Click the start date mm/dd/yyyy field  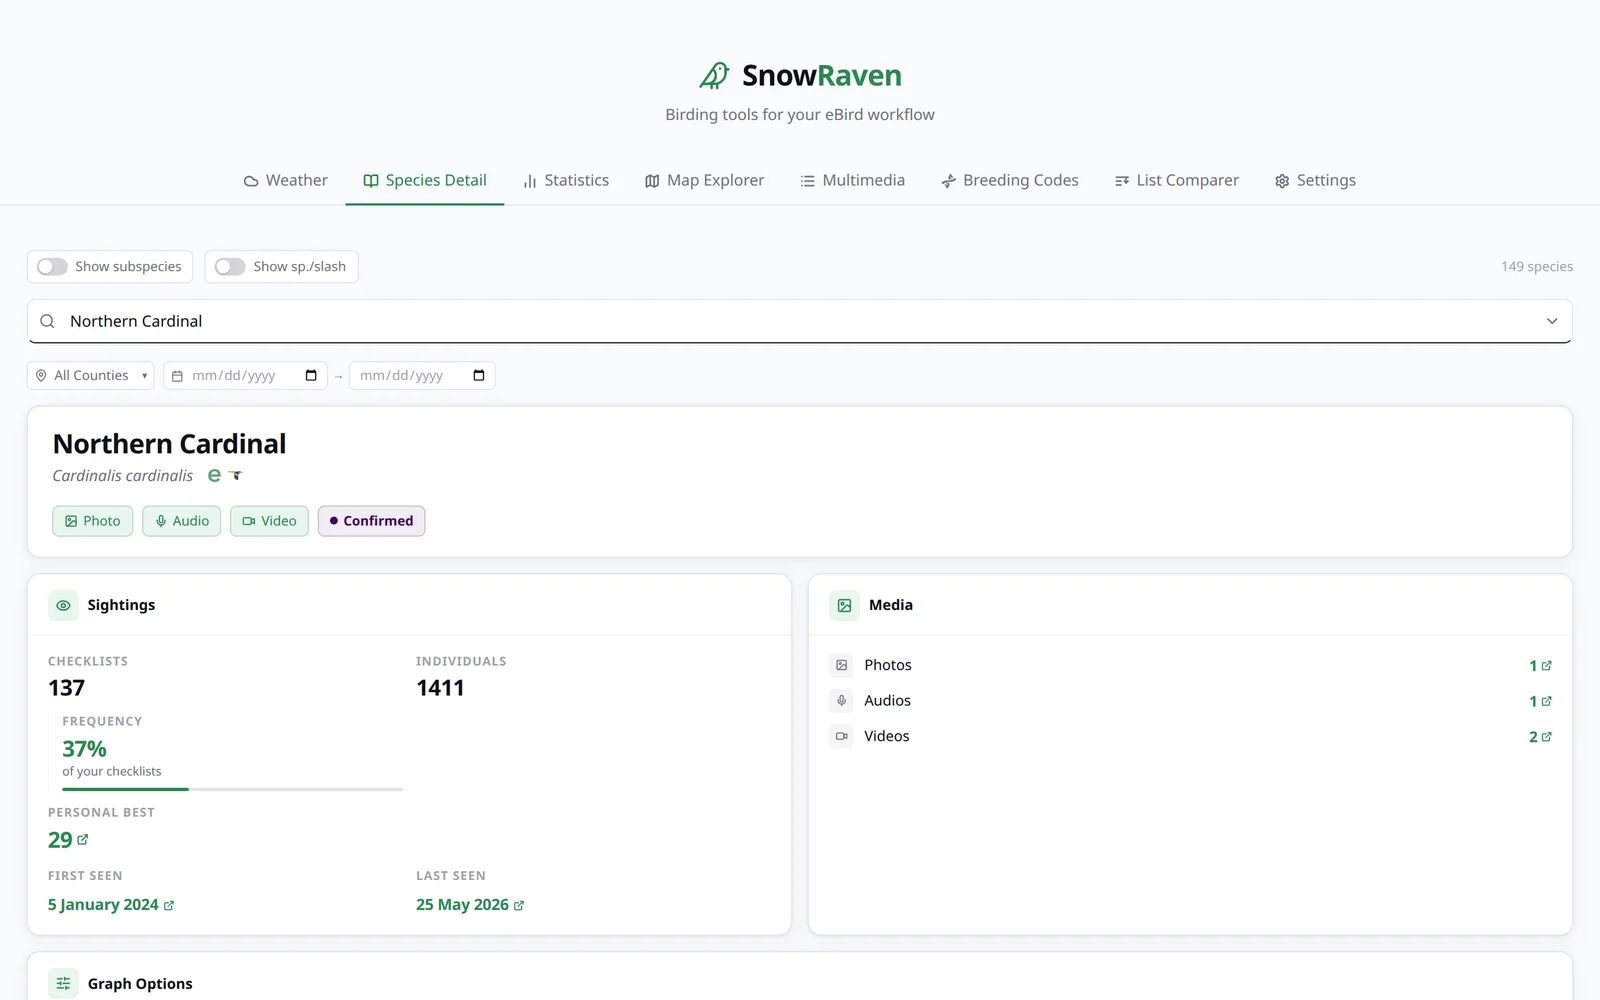point(234,376)
